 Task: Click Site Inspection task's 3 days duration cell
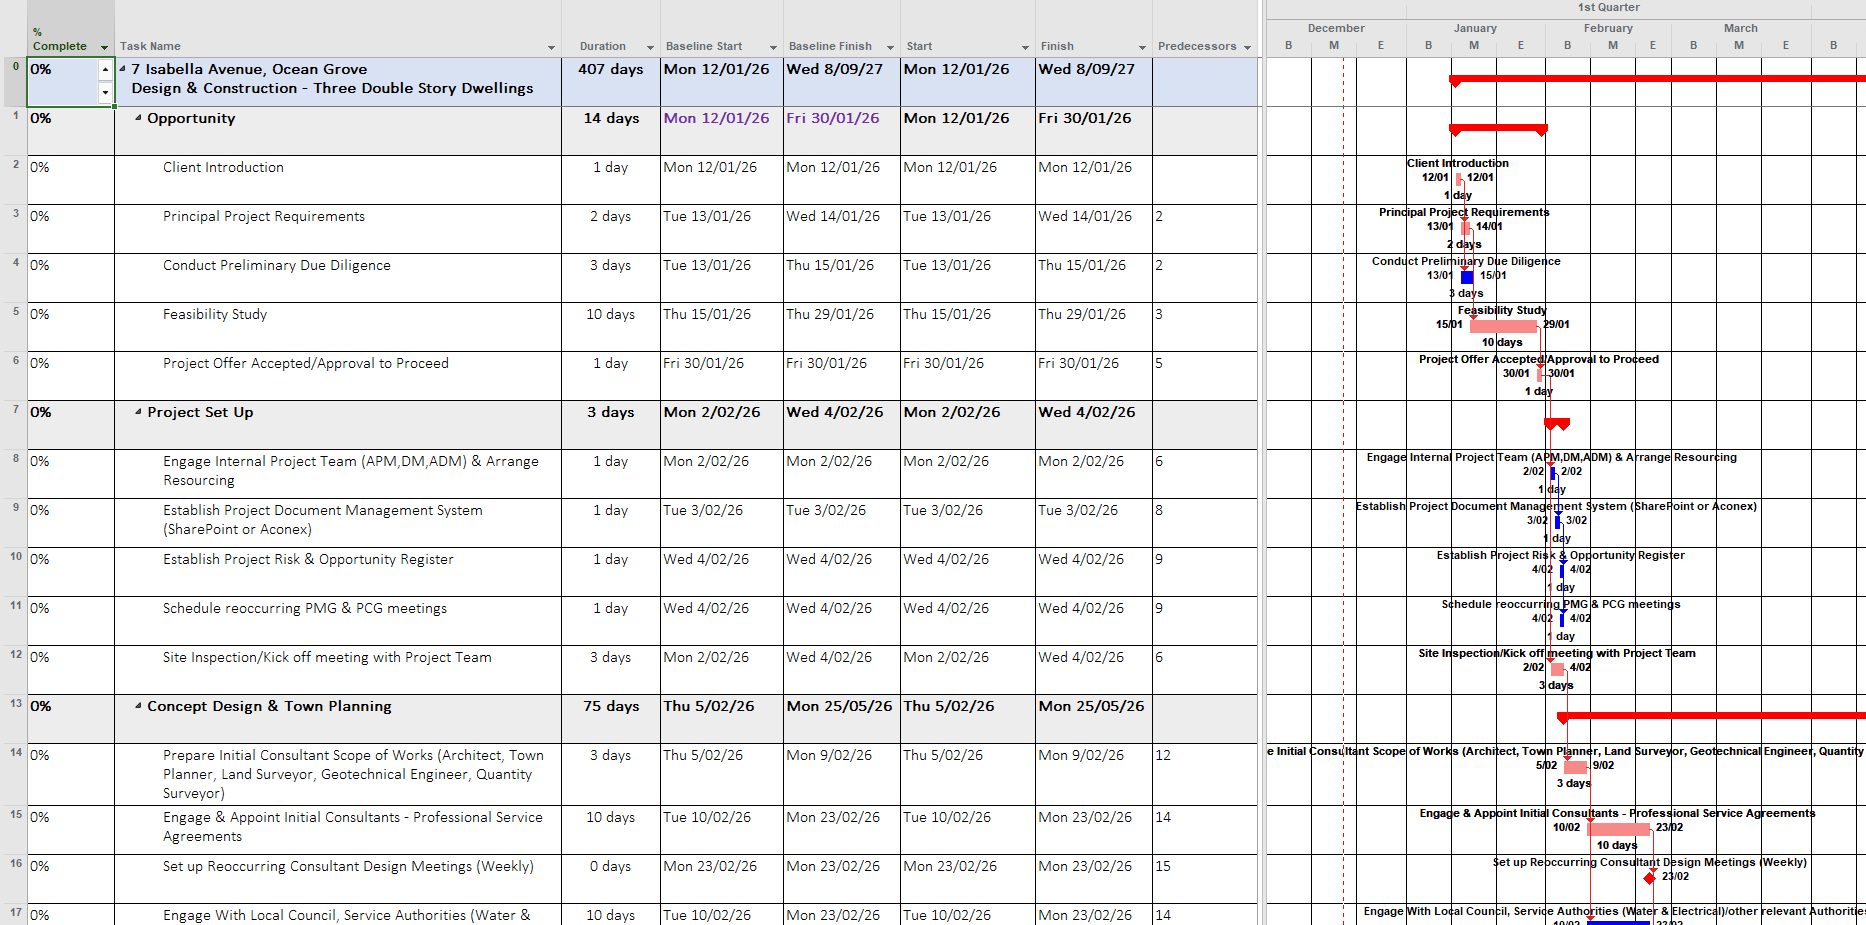coord(610,668)
